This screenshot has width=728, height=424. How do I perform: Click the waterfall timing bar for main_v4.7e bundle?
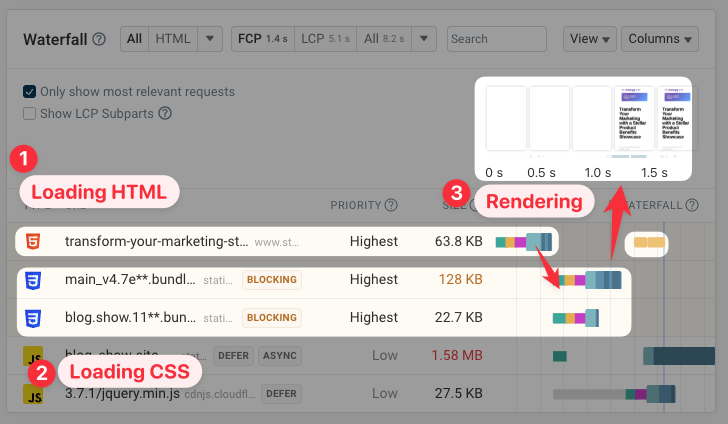590,280
